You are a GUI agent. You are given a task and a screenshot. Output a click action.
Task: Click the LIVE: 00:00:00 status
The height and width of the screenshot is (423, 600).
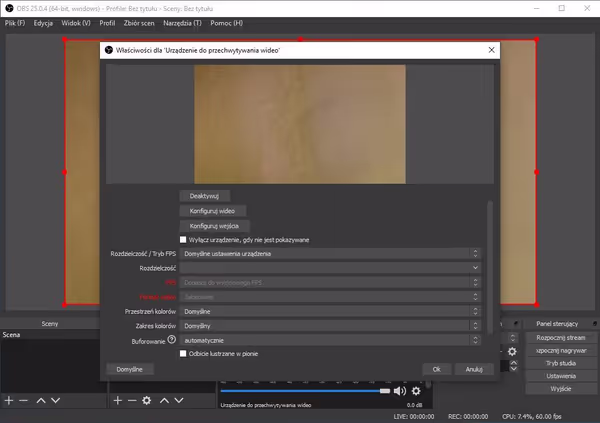pos(414,416)
